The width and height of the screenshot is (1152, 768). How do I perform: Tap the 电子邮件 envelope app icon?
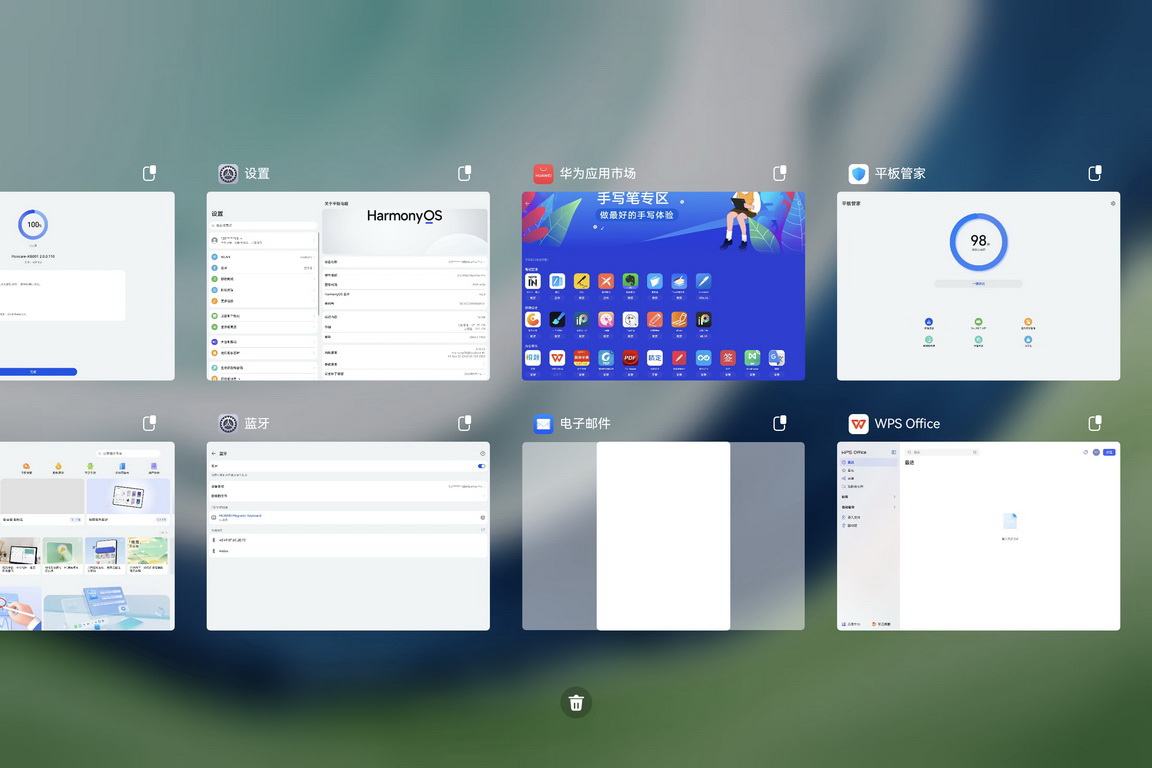tap(543, 423)
